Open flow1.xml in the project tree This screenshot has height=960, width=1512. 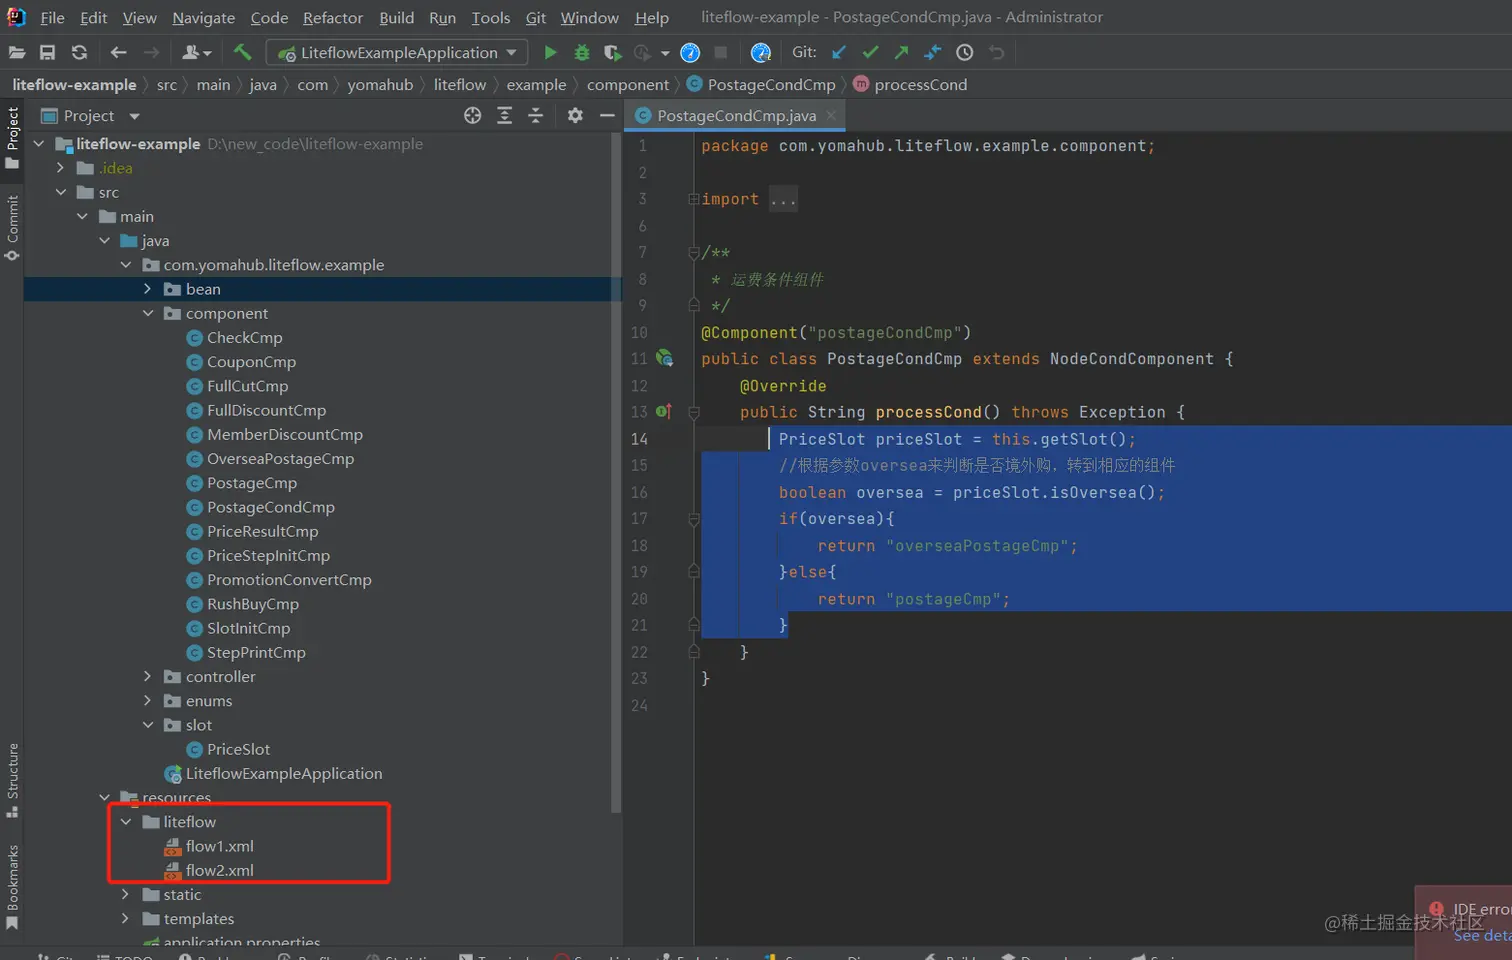(x=219, y=846)
